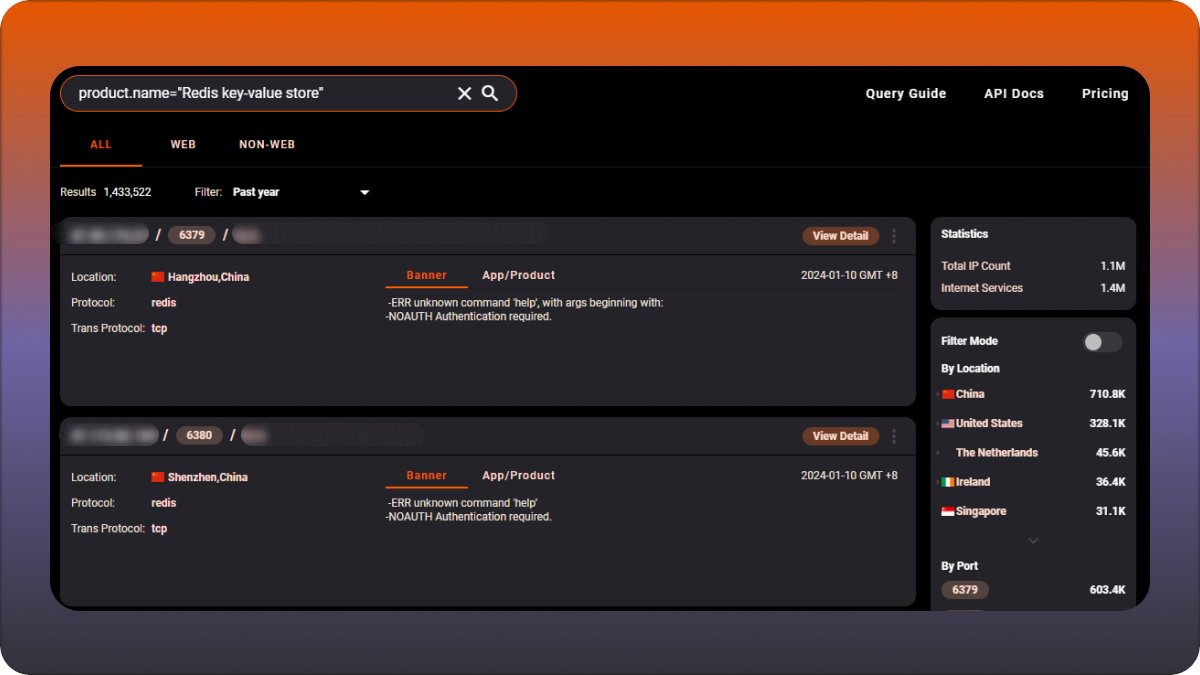Expand more locations with down chevron
This screenshot has height=675, width=1200.
tap(1033, 540)
